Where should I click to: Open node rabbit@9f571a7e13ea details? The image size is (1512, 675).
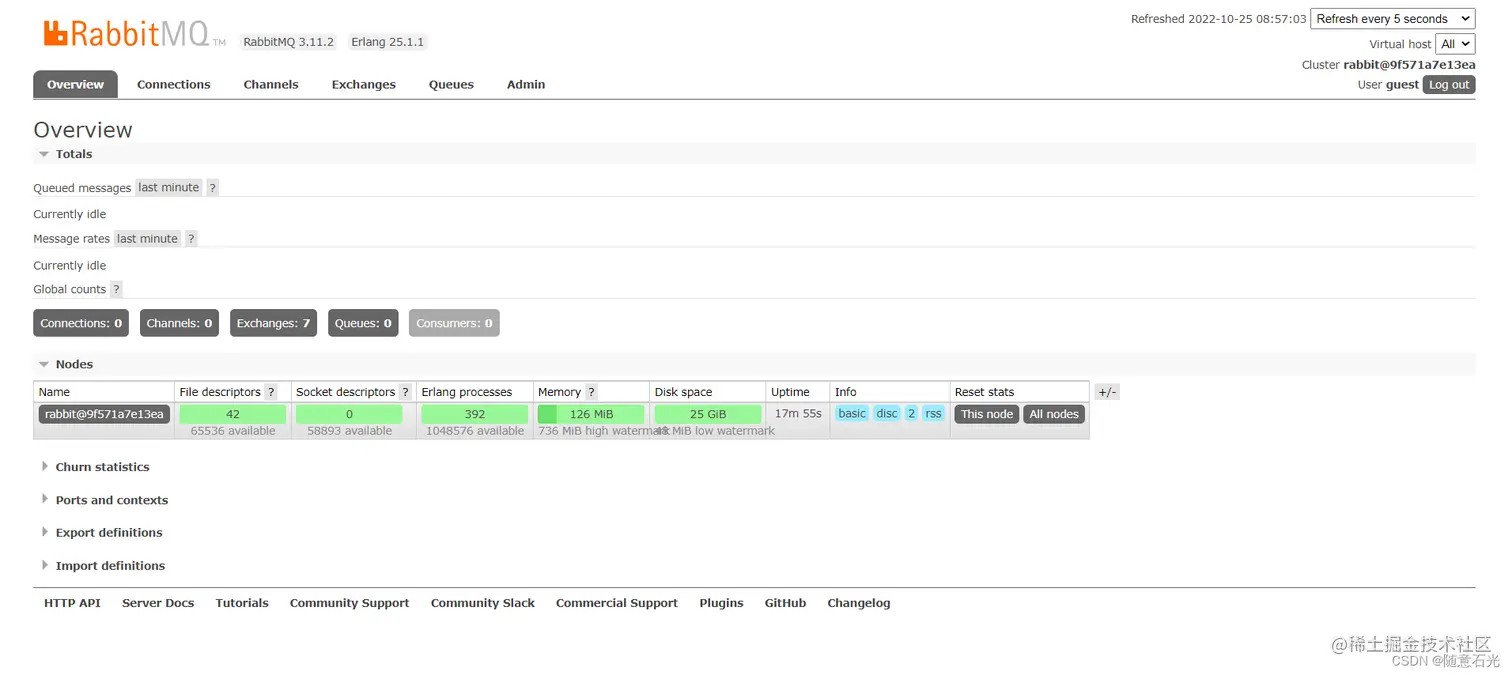point(104,414)
